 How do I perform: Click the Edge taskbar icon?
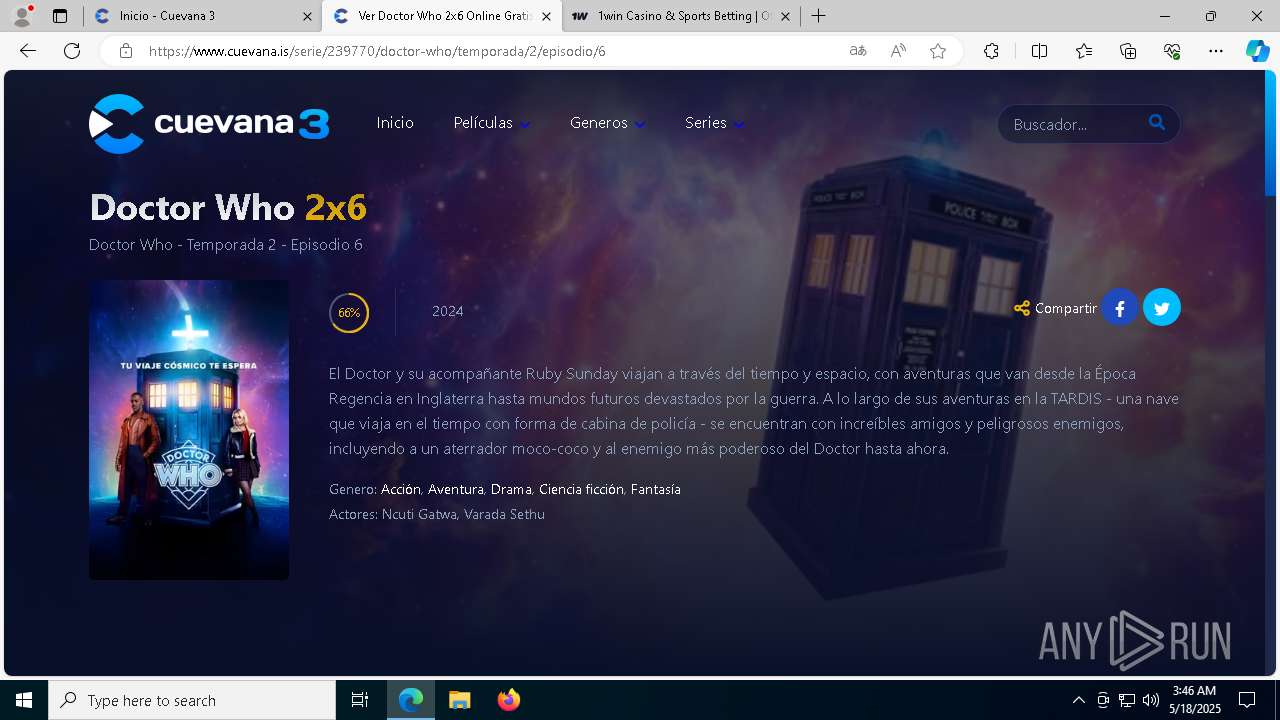(x=411, y=700)
